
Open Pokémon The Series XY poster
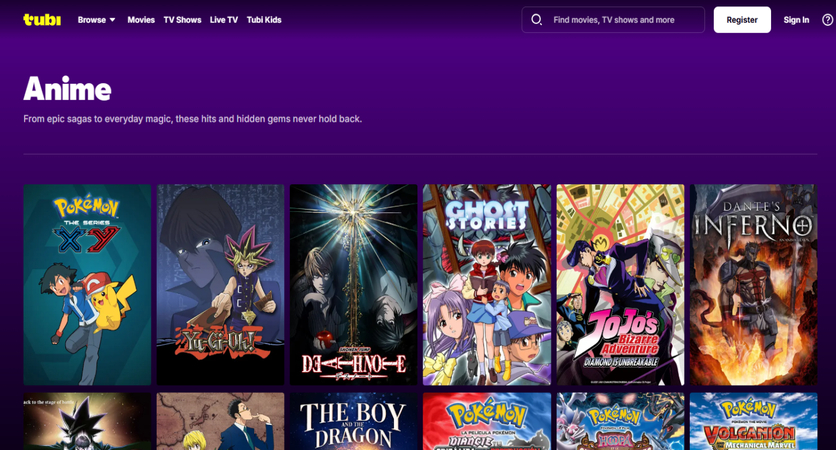tap(87, 285)
